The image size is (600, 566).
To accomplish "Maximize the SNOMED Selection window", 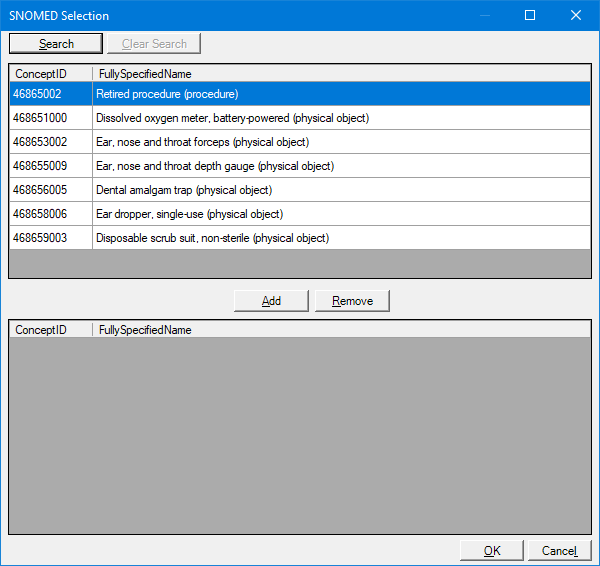I will (530, 15).
